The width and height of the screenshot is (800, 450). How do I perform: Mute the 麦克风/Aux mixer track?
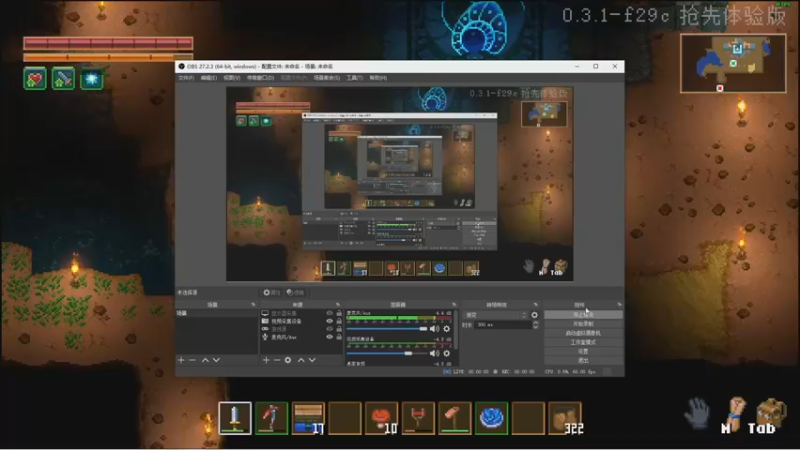pyautogui.click(x=435, y=329)
